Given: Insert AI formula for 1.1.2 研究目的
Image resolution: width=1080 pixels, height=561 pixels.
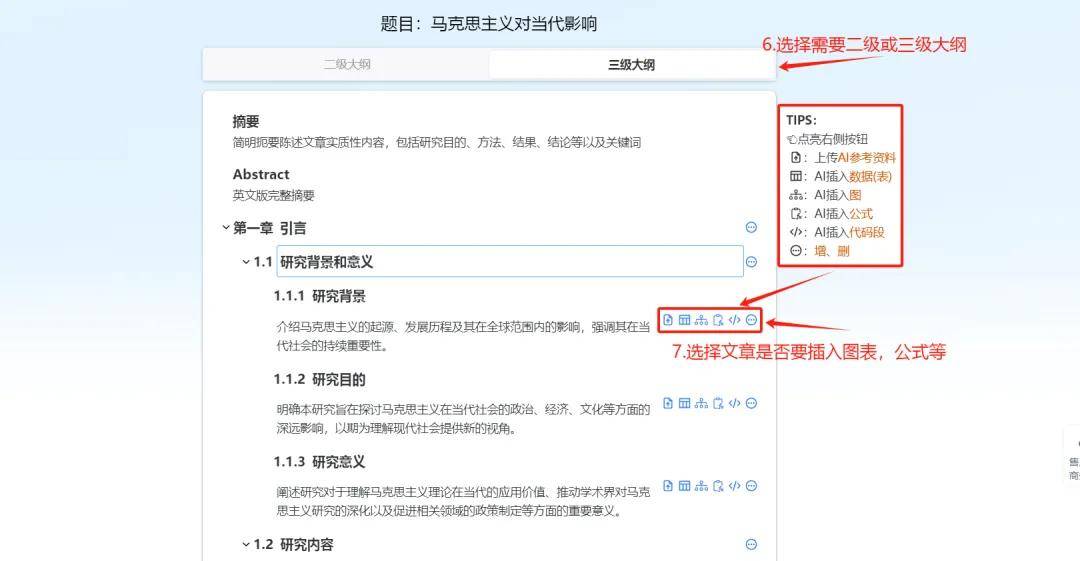Looking at the screenshot, I should [718, 403].
